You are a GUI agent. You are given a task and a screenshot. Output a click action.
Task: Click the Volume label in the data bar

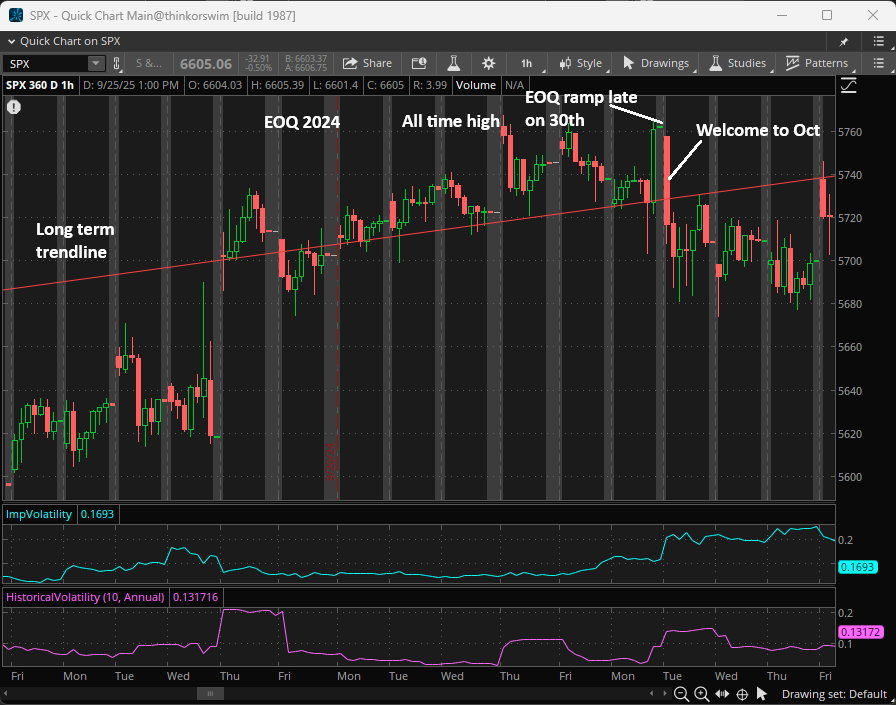(x=475, y=85)
